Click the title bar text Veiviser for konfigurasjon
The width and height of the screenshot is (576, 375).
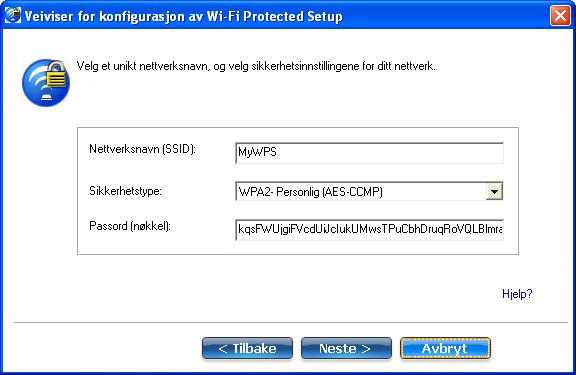click(114, 17)
